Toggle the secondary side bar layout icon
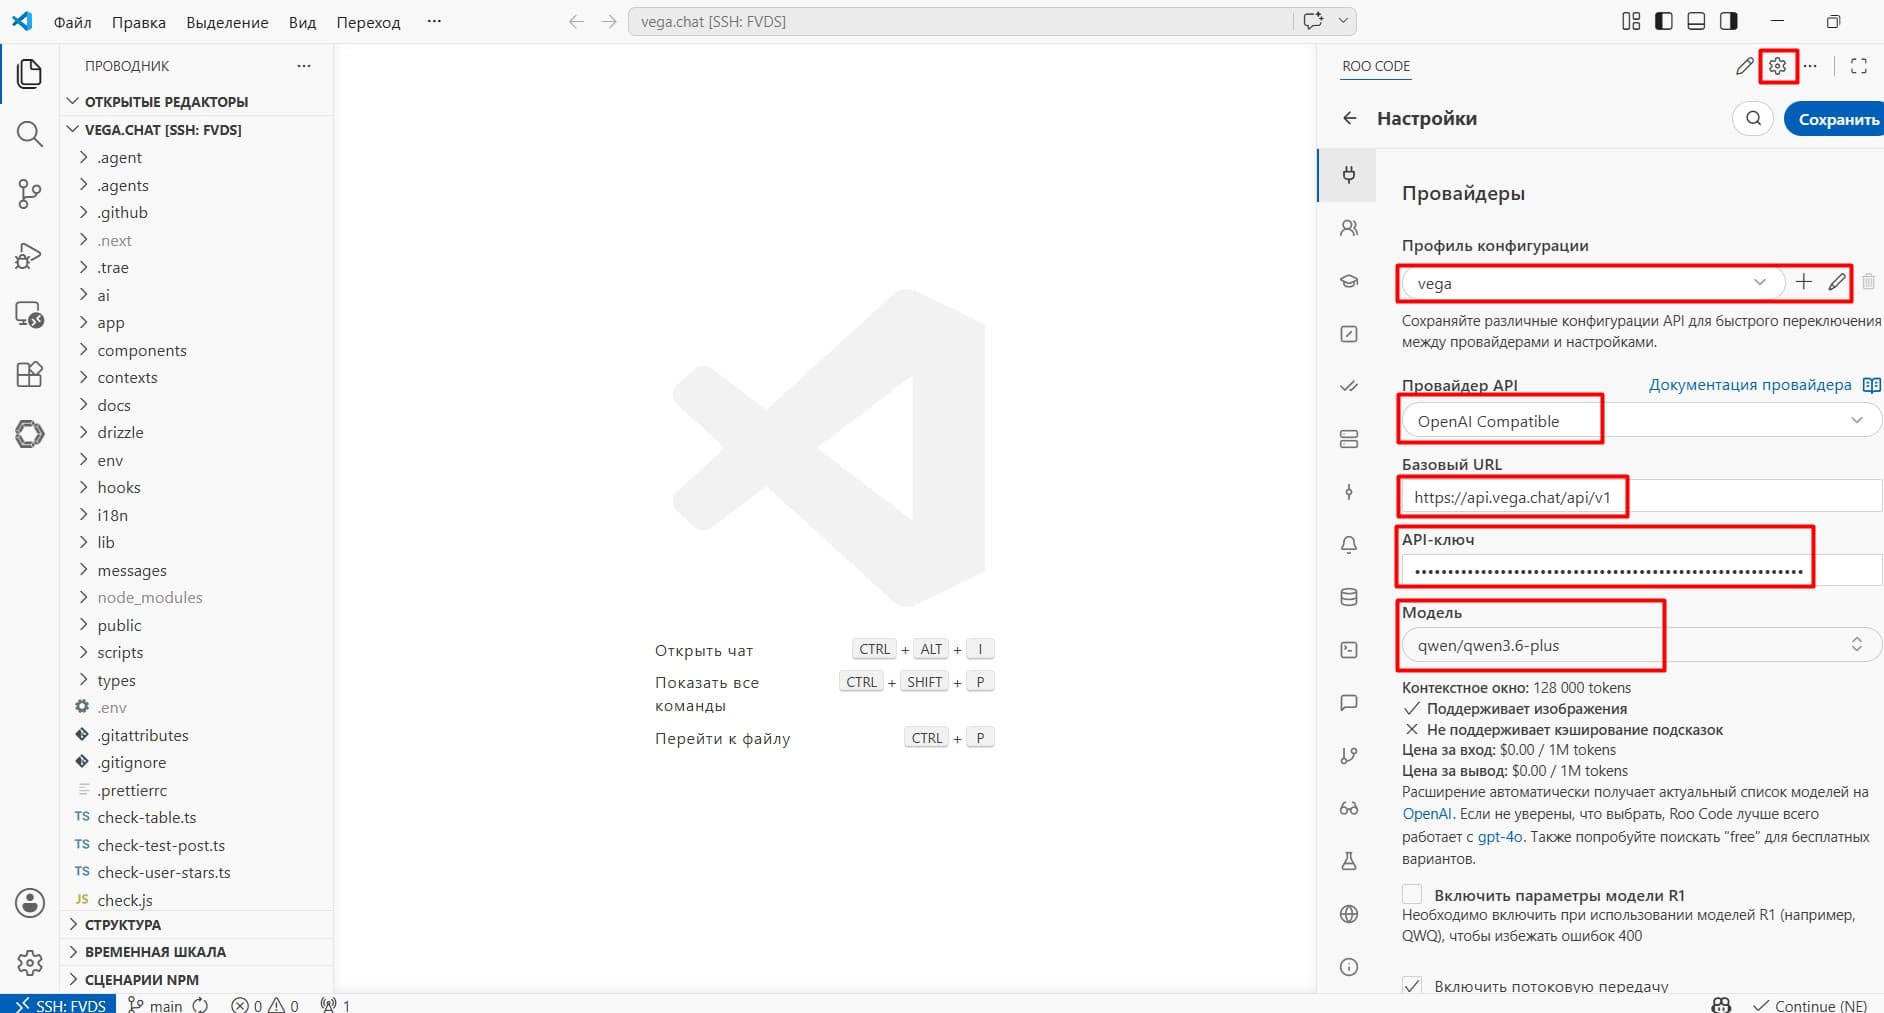 click(x=1728, y=21)
